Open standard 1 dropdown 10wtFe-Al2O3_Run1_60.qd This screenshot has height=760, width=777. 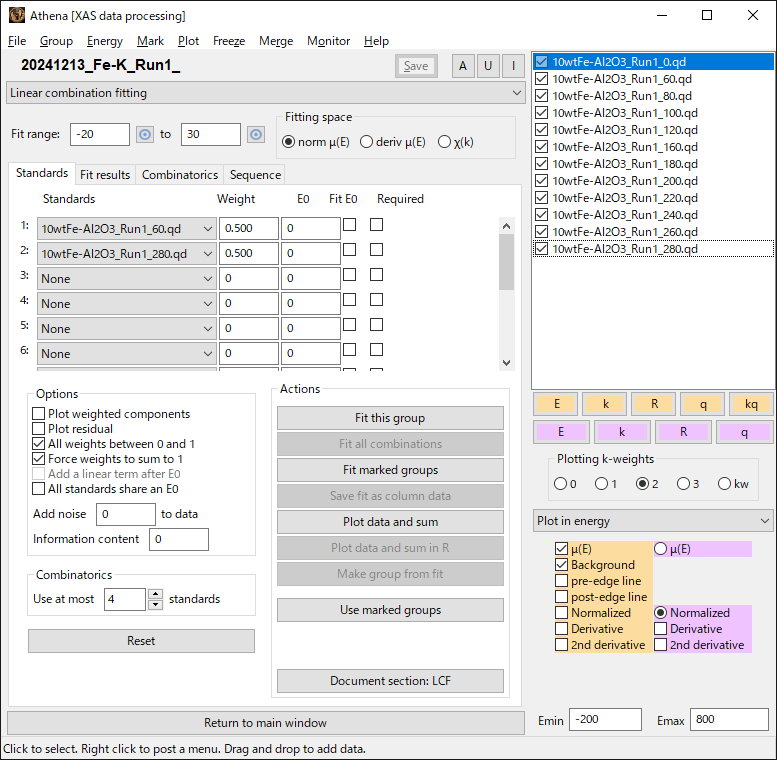click(127, 228)
